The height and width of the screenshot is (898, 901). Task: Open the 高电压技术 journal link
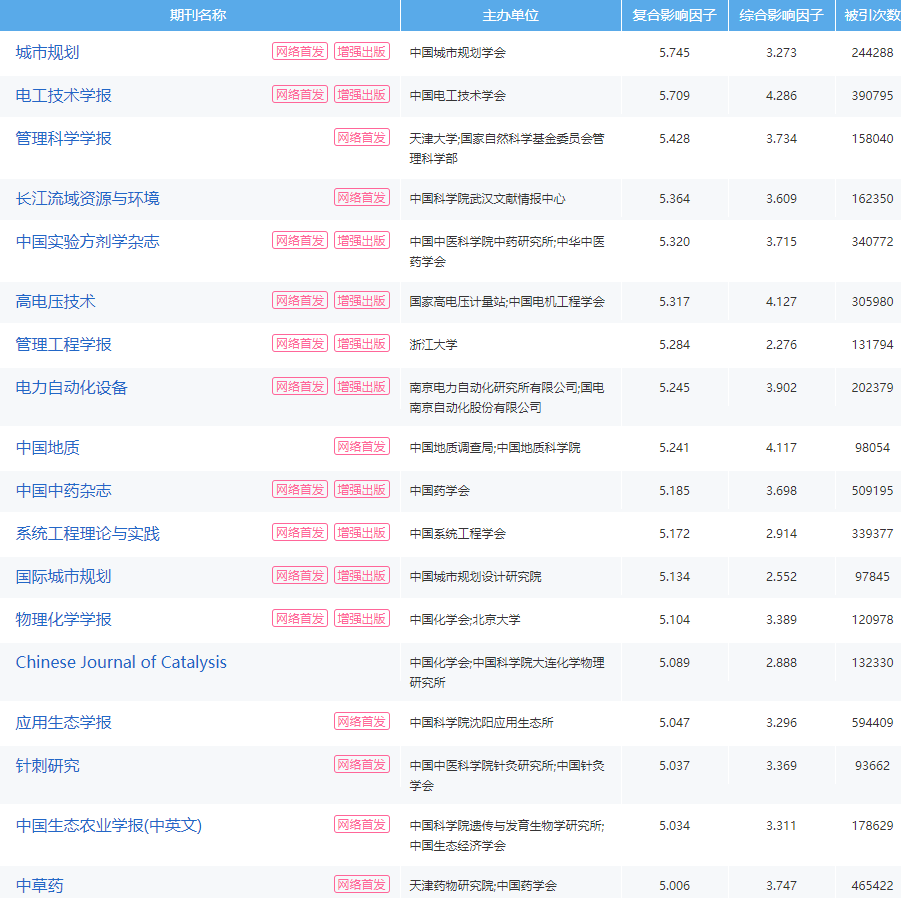[56, 302]
